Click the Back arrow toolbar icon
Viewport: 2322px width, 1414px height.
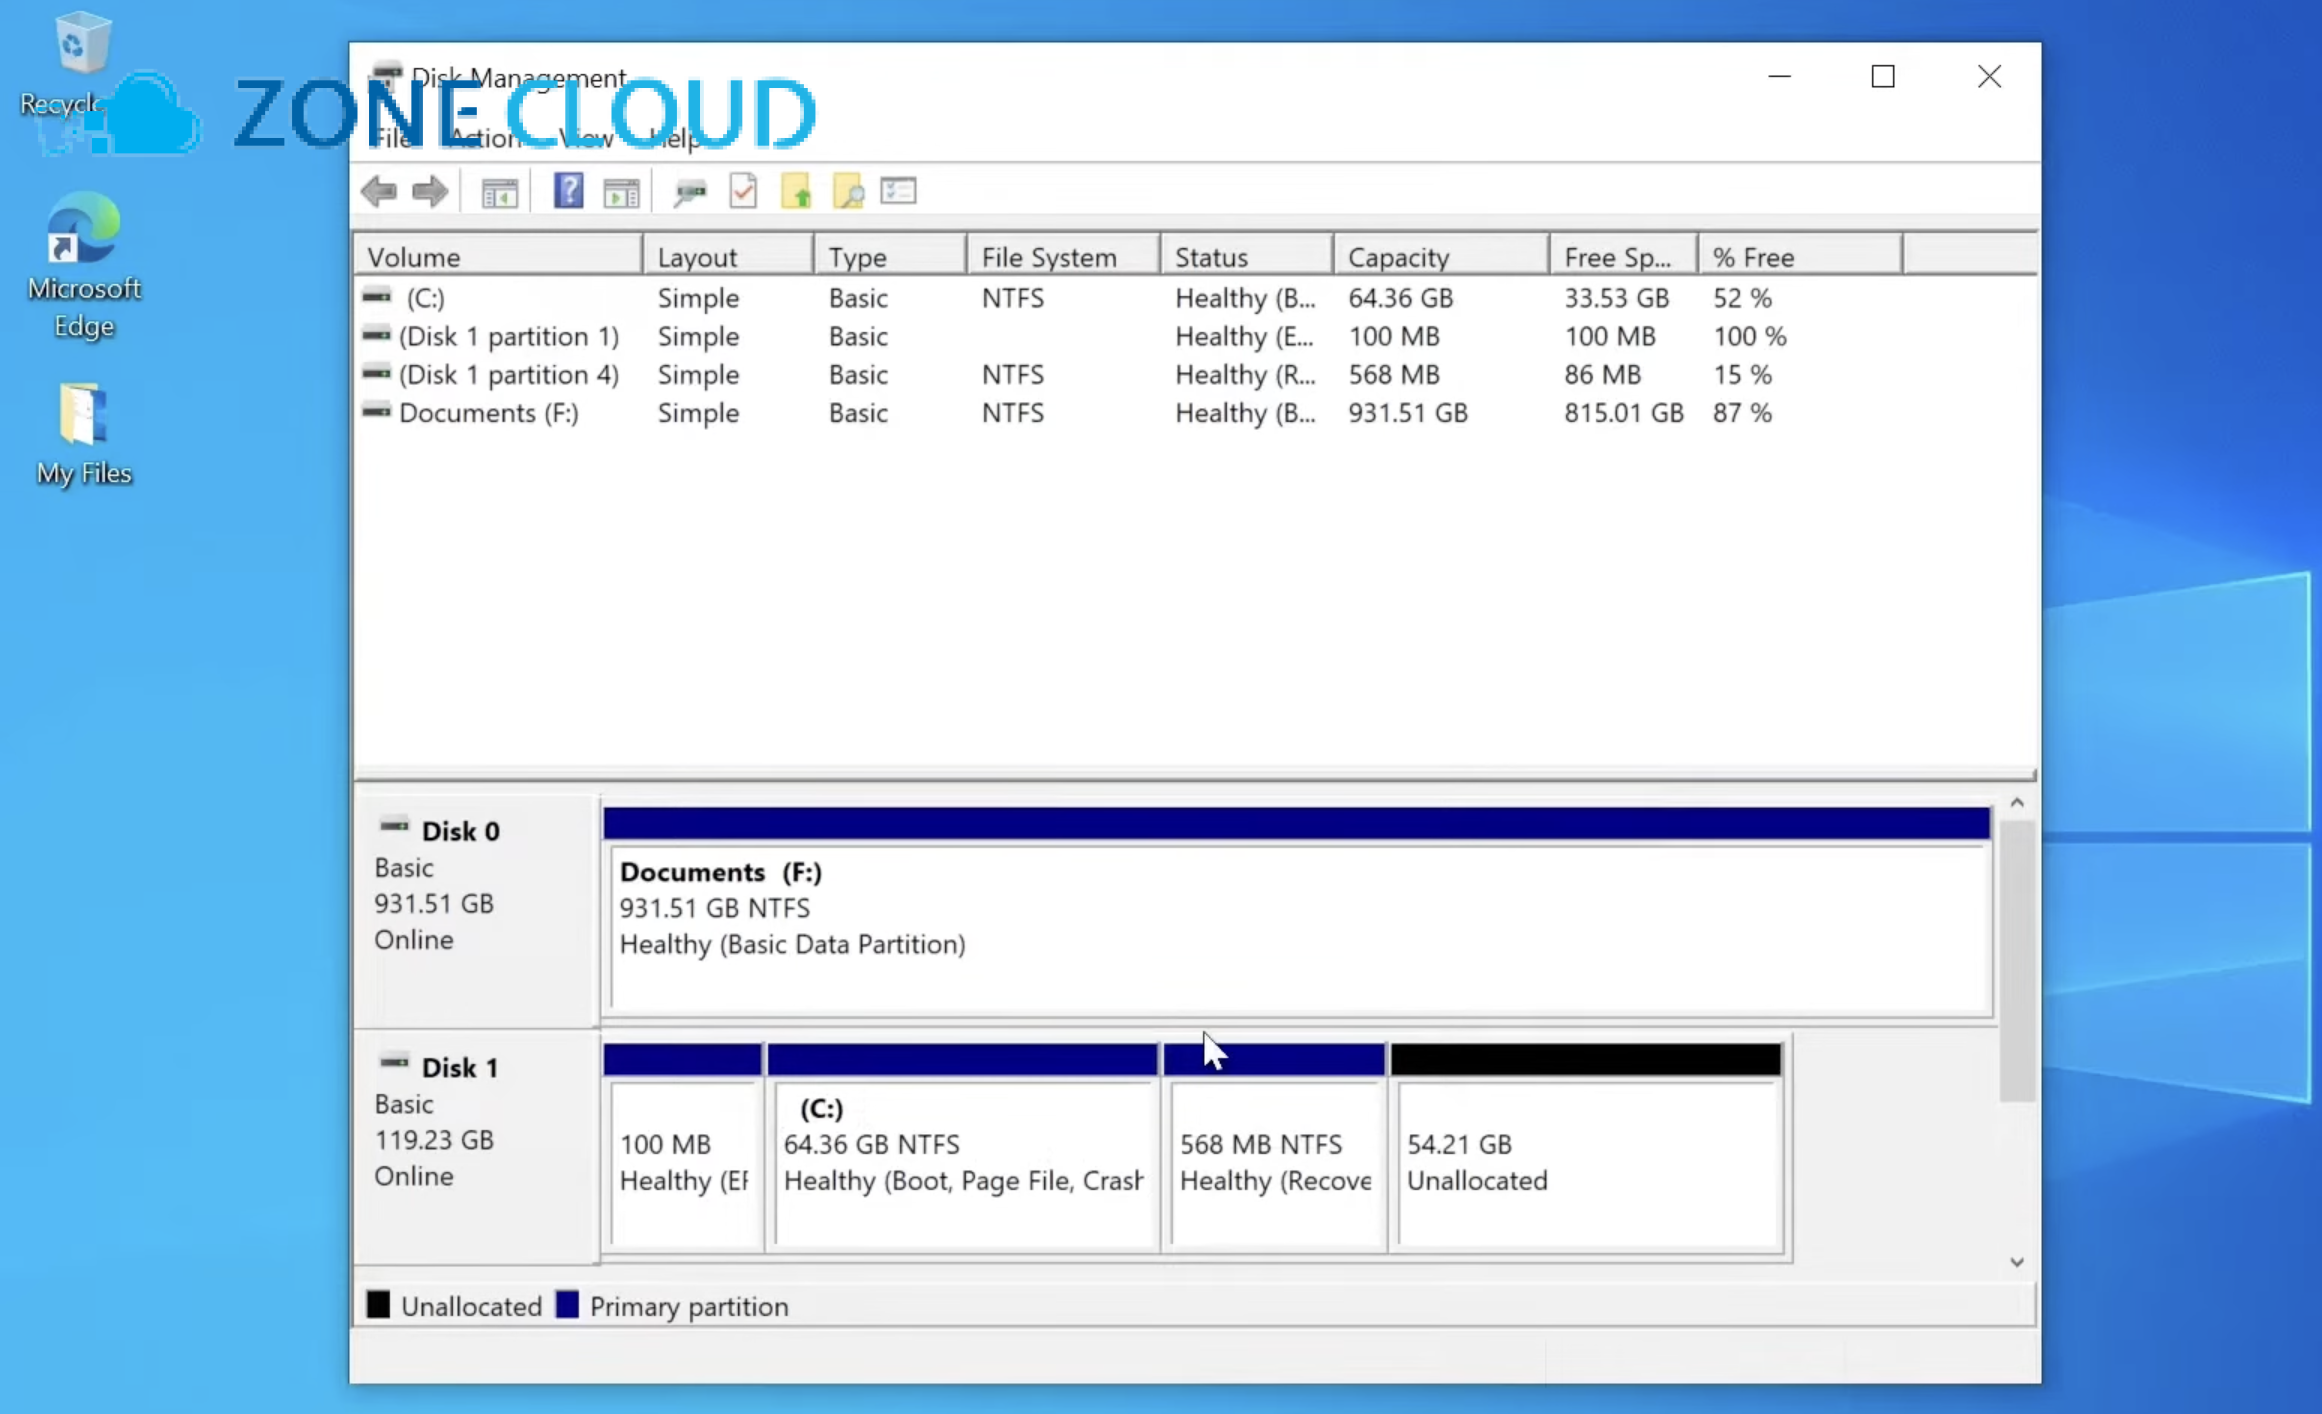click(379, 191)
